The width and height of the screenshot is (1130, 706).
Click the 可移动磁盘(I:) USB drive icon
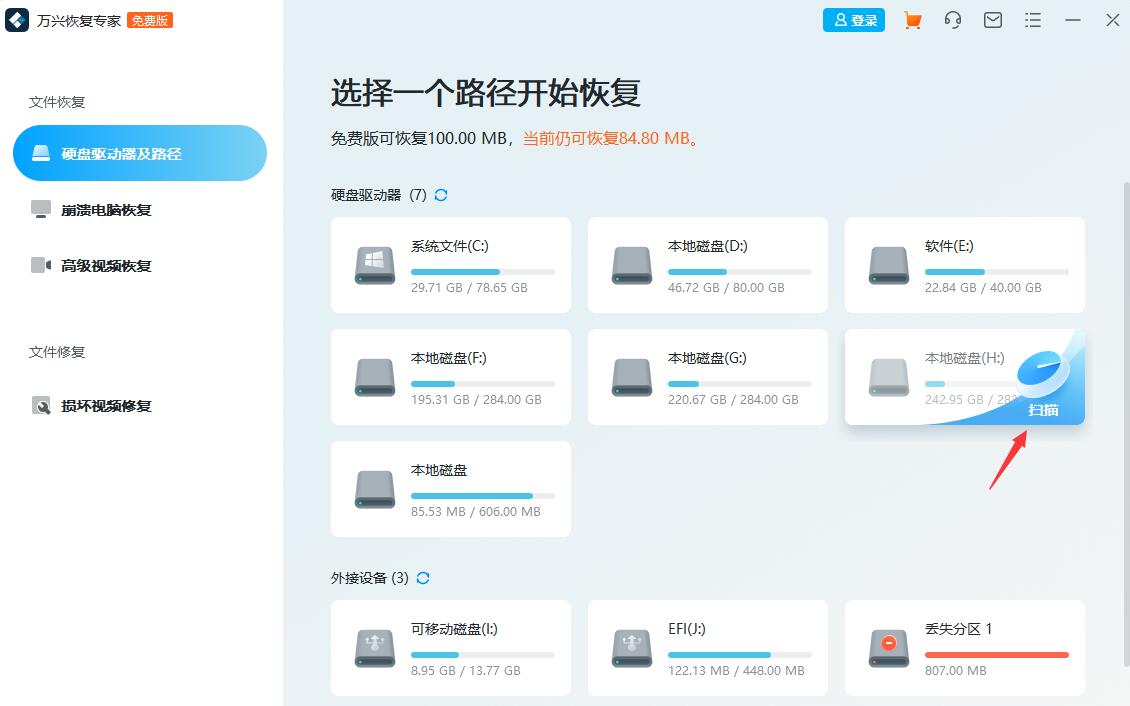(x=375, y=648)
